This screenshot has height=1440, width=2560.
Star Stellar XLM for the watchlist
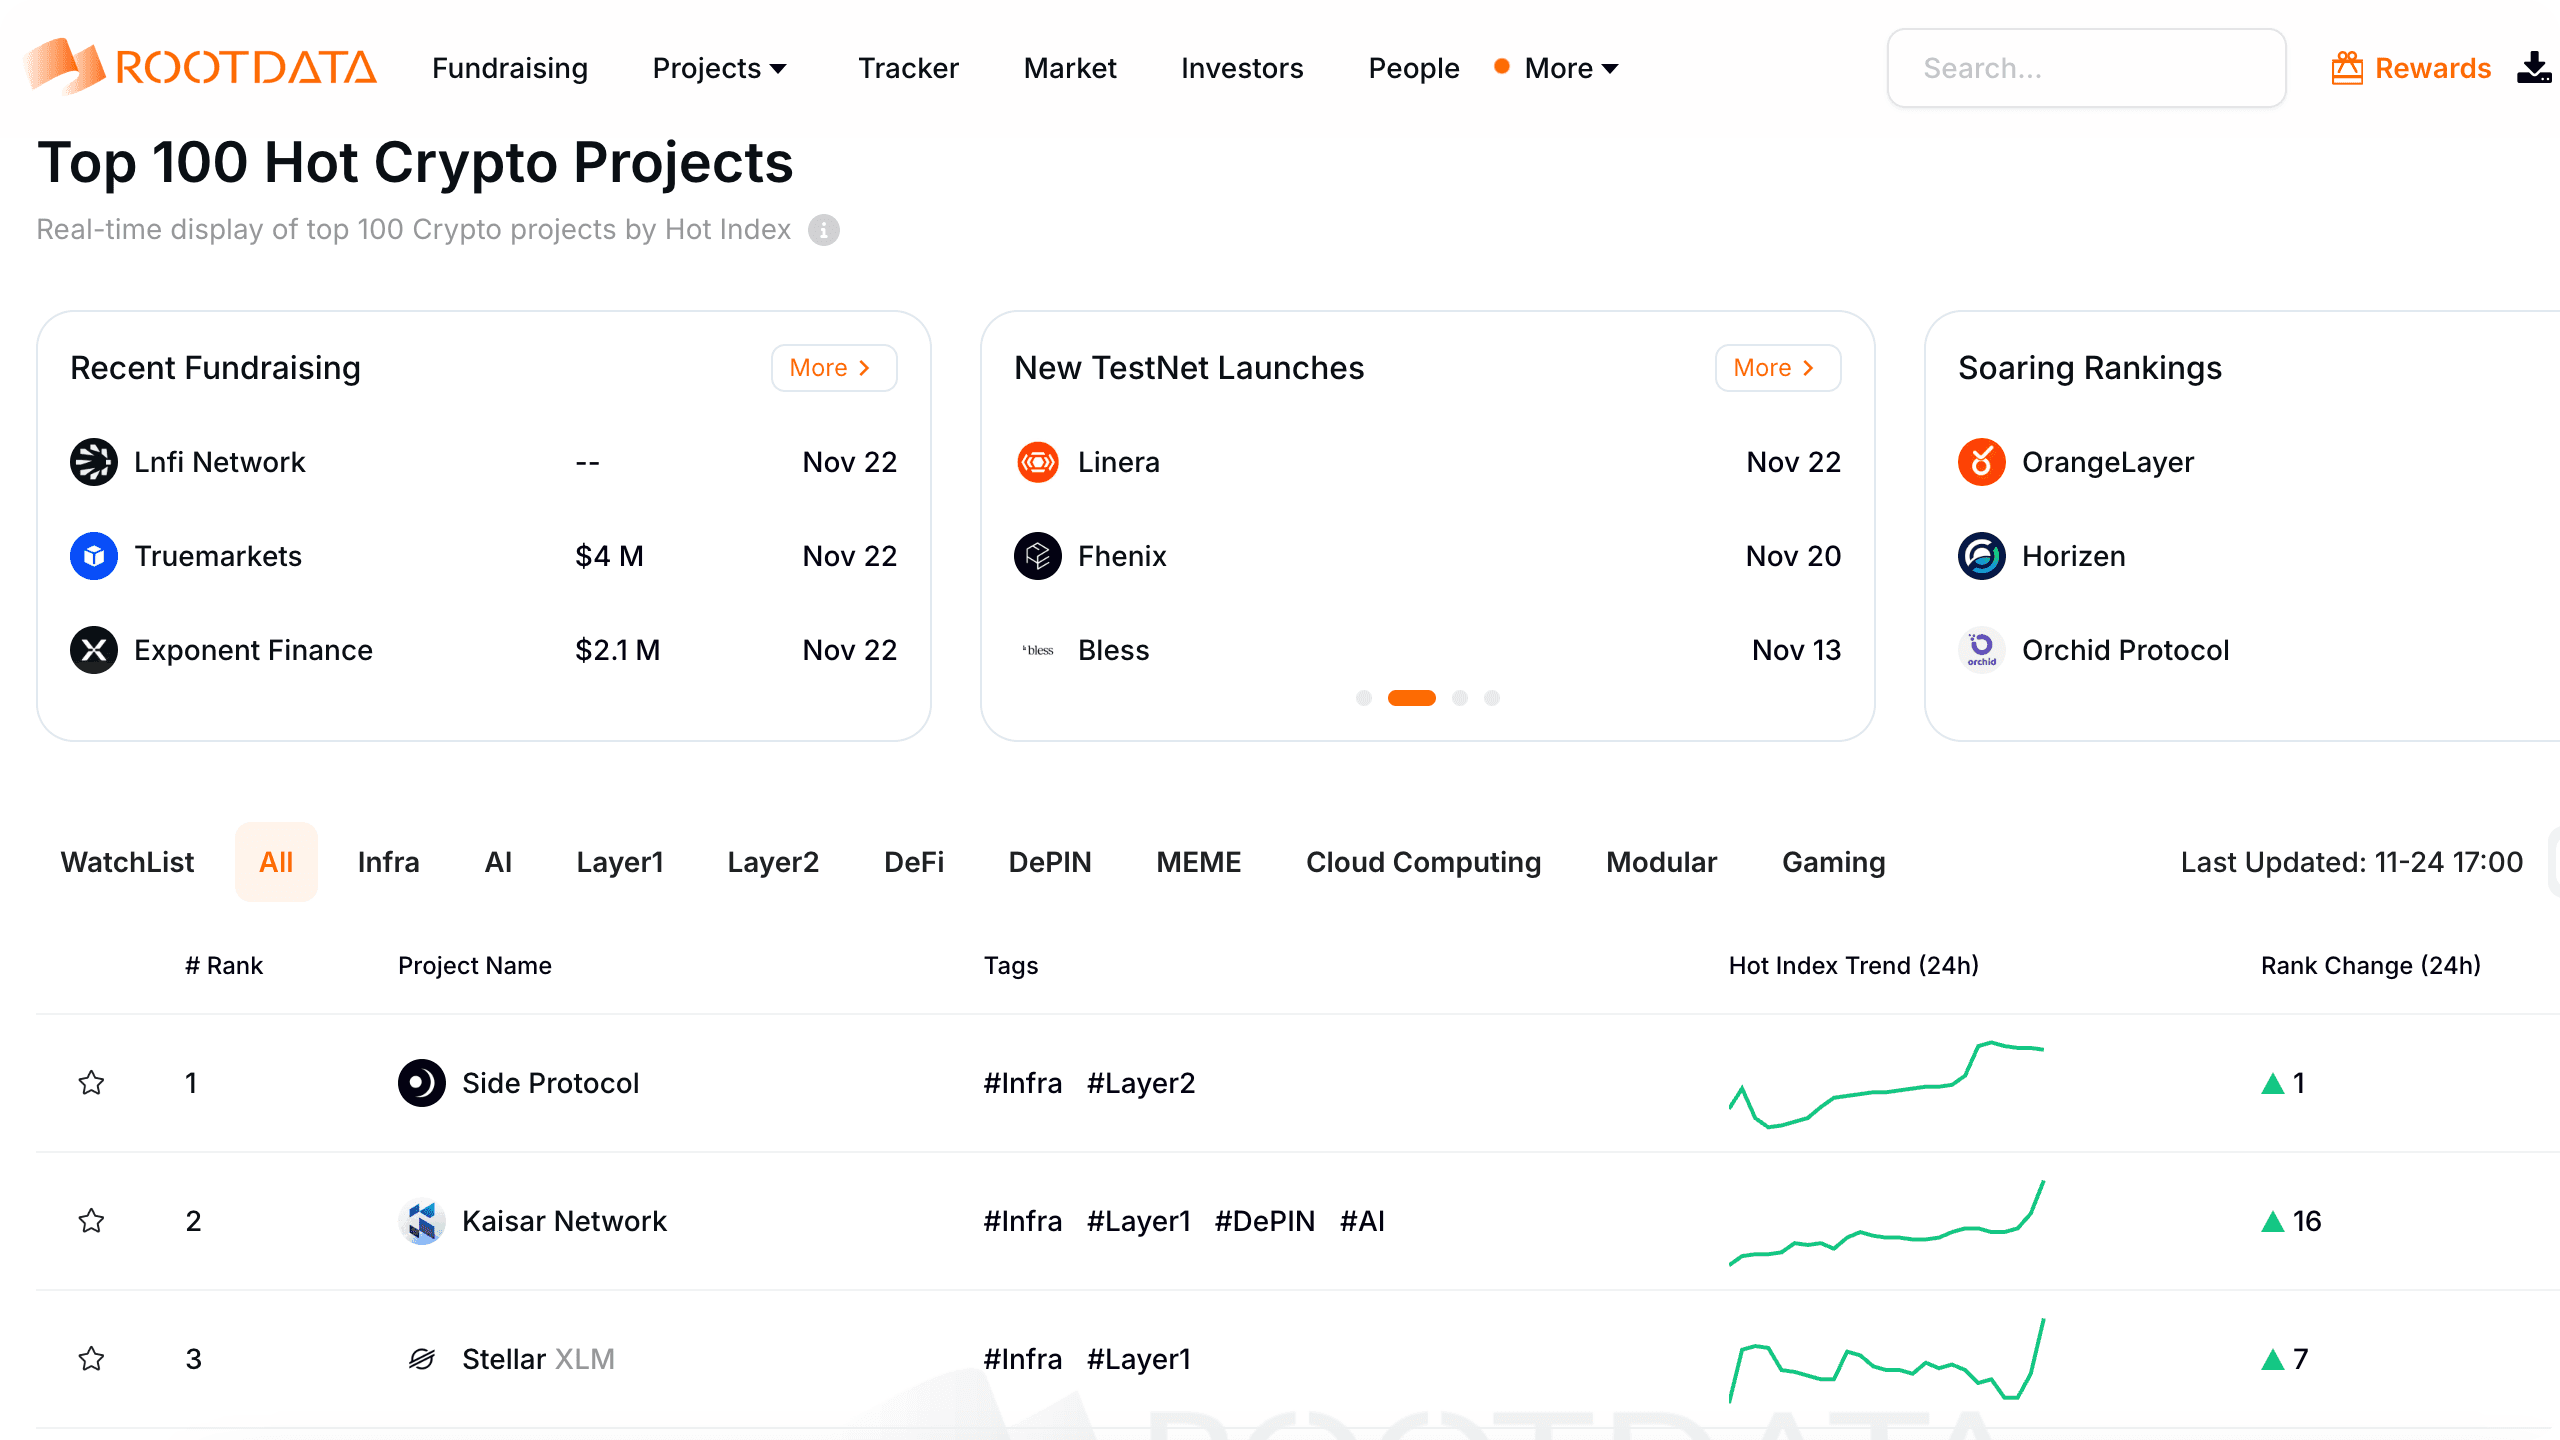point(92,1359)
